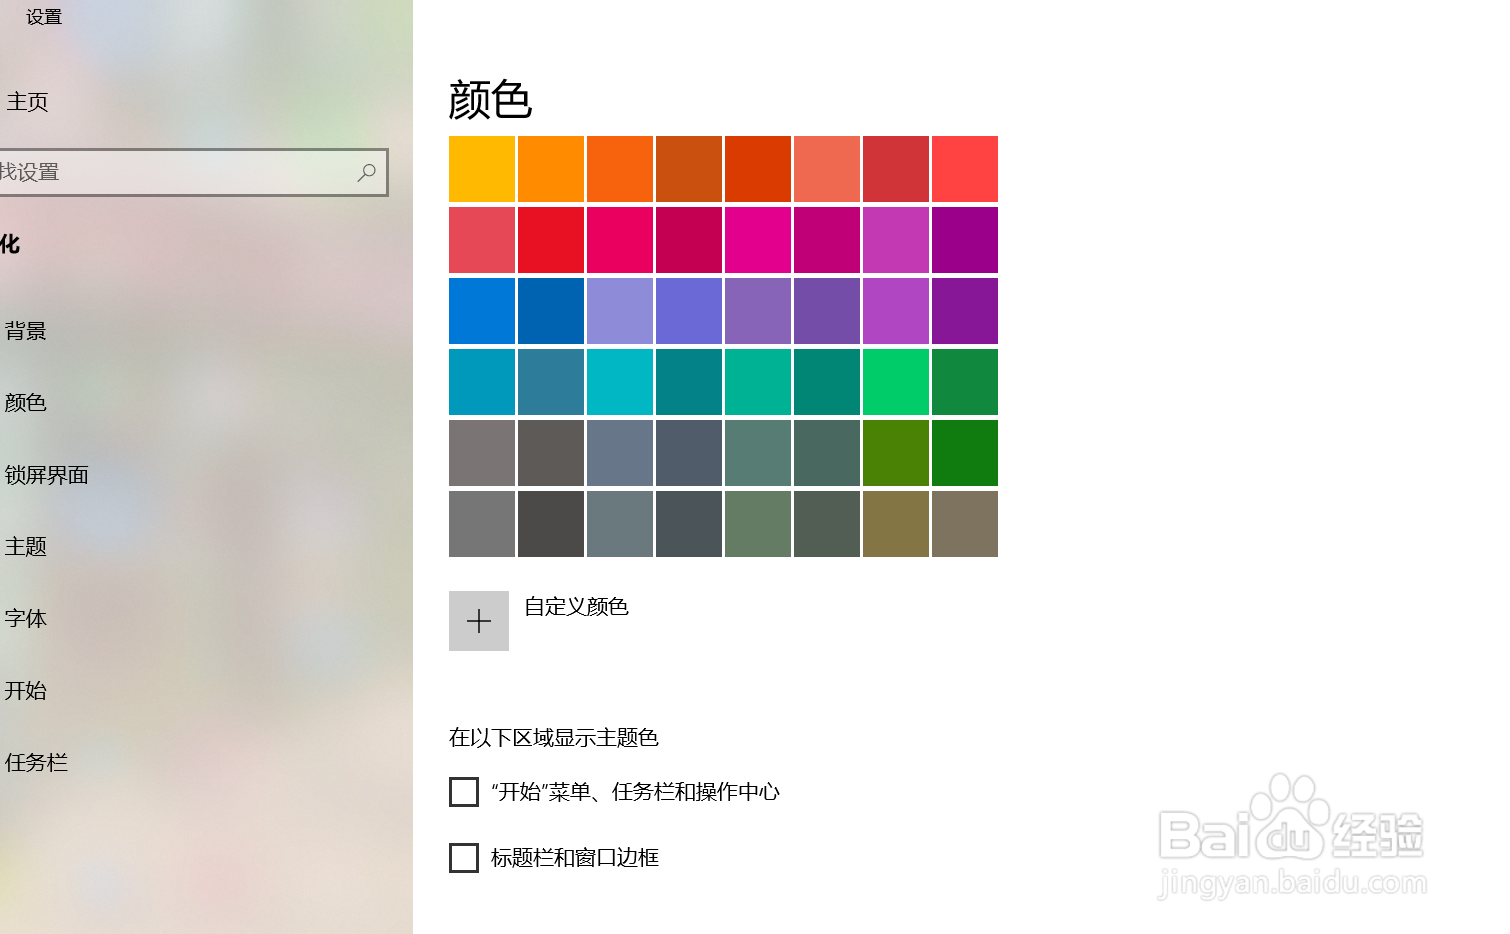Select the deep purple swatch ending third row
1510x934 pixels.
click(965, 311)
